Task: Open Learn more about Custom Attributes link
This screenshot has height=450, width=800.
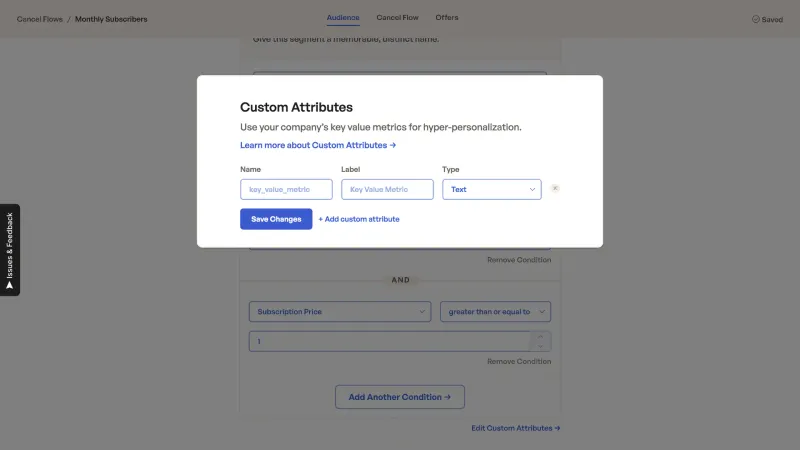Action: 318,145
